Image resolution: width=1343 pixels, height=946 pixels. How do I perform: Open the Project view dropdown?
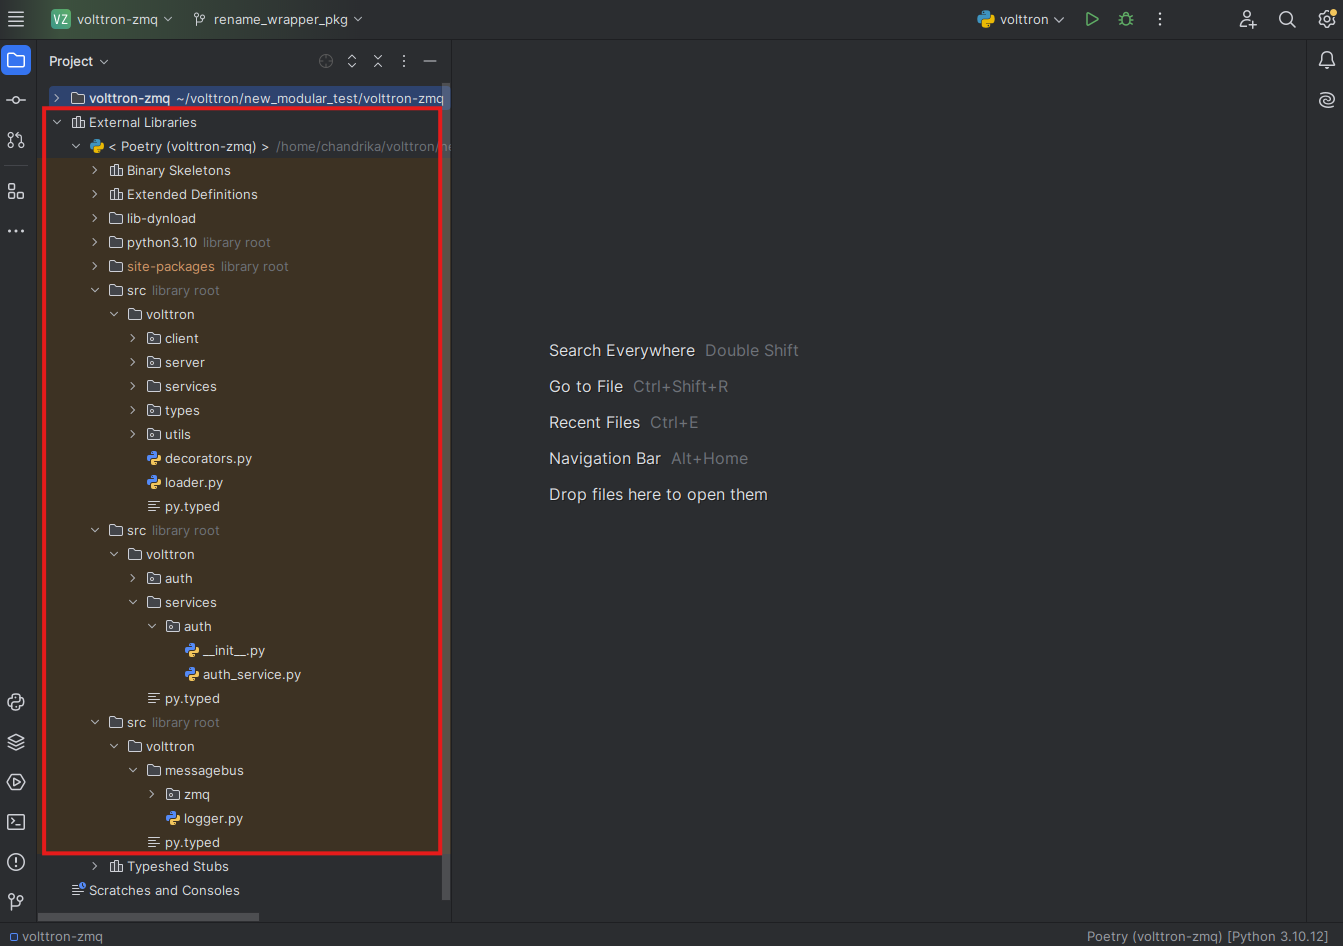[79, 61]
